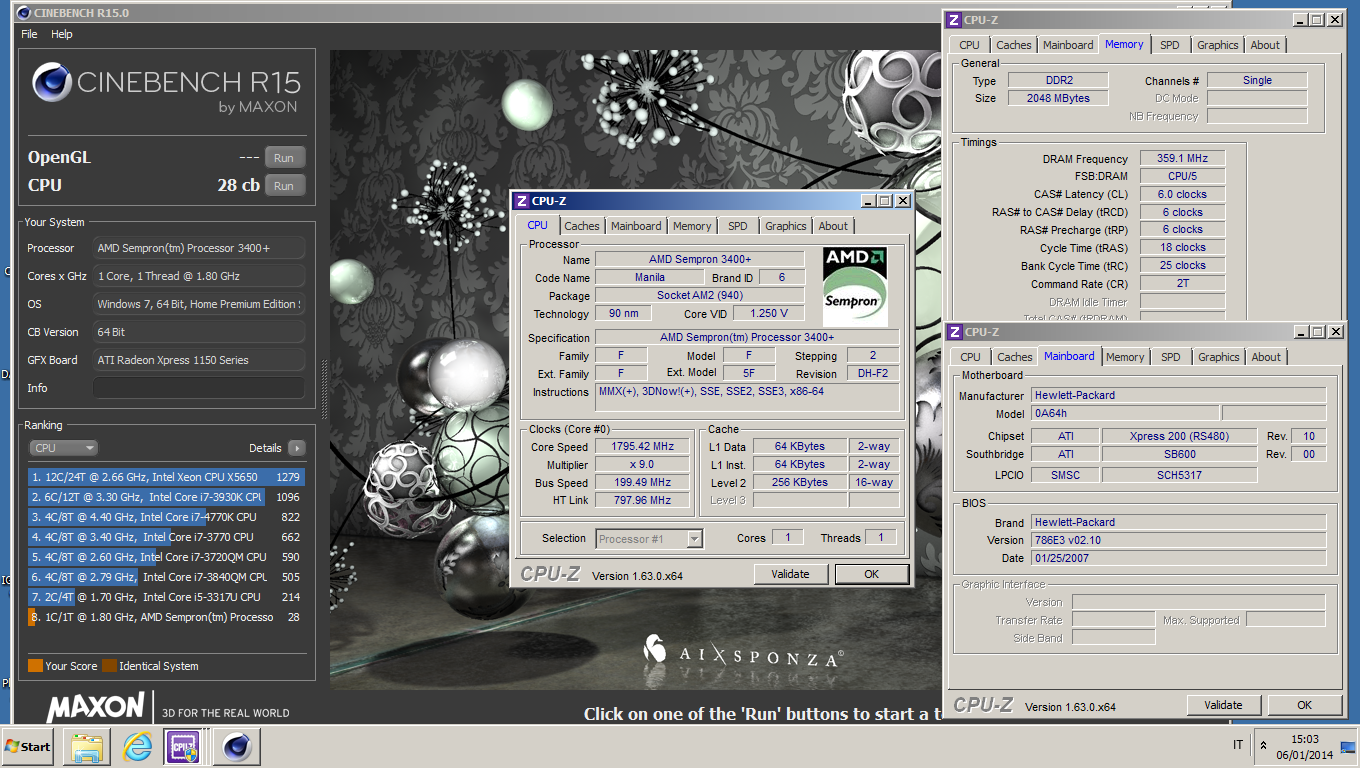Click the memory Type value DDR2
The width and height of the screenshot is (1360, 768).
[x=1057, y=81]
